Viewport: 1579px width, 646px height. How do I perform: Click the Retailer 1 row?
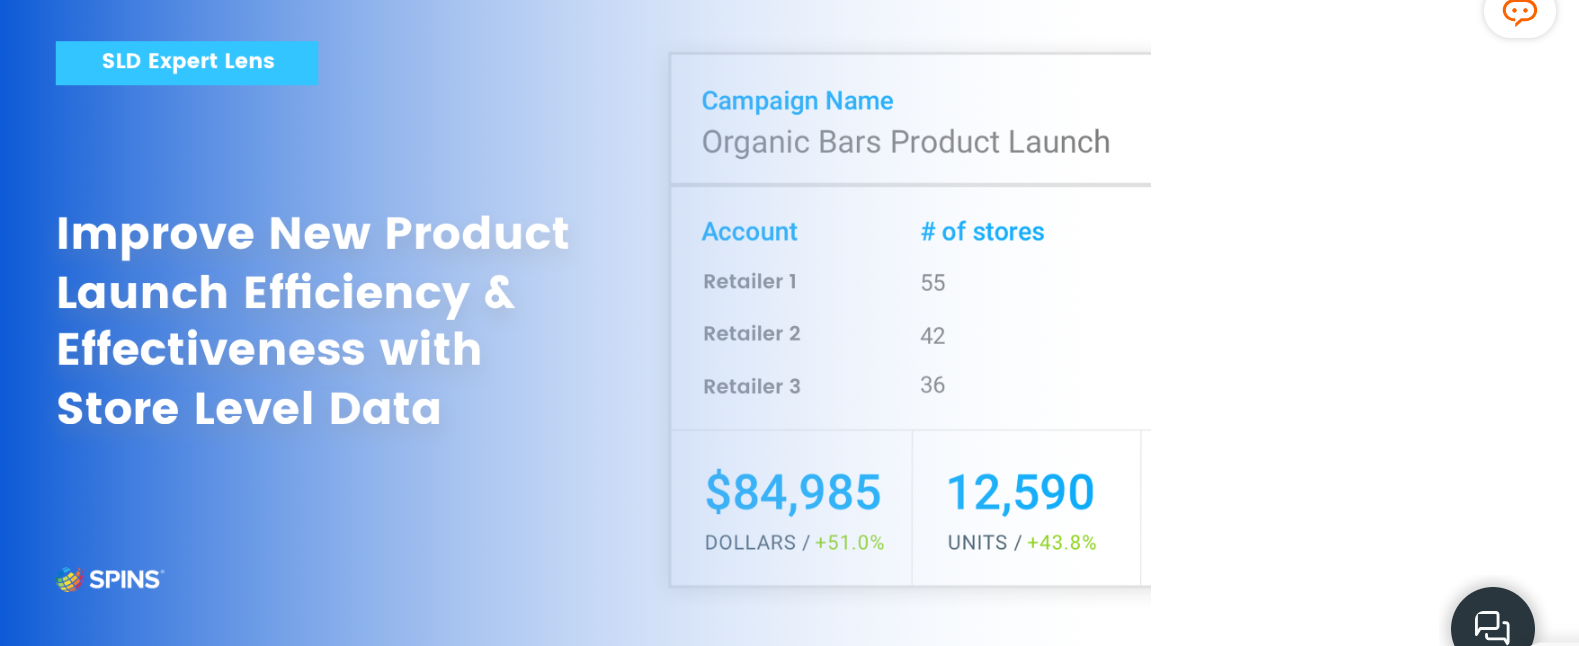(x=749, y=281)
